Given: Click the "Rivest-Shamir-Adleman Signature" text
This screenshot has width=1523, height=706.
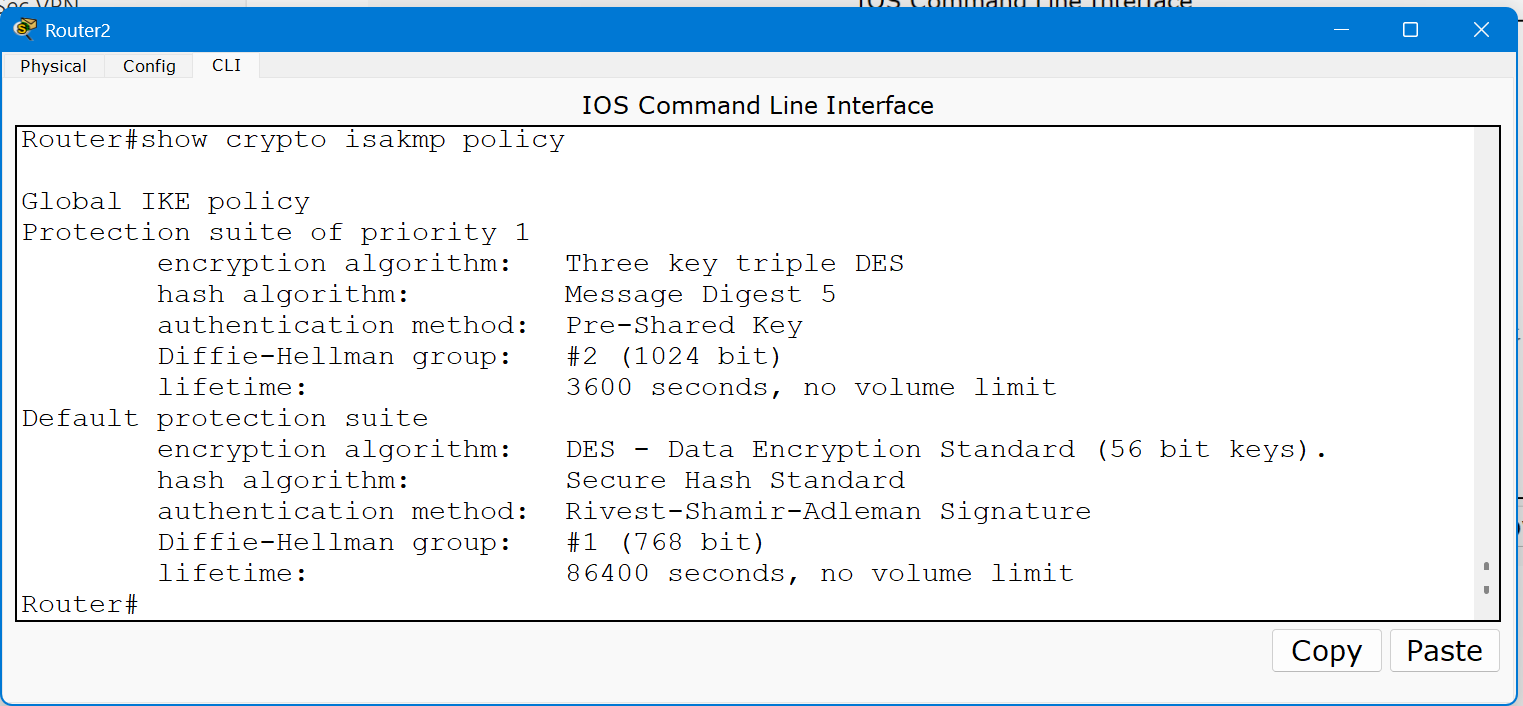Looking at the screenshot, I should click(x=827, y=512).
